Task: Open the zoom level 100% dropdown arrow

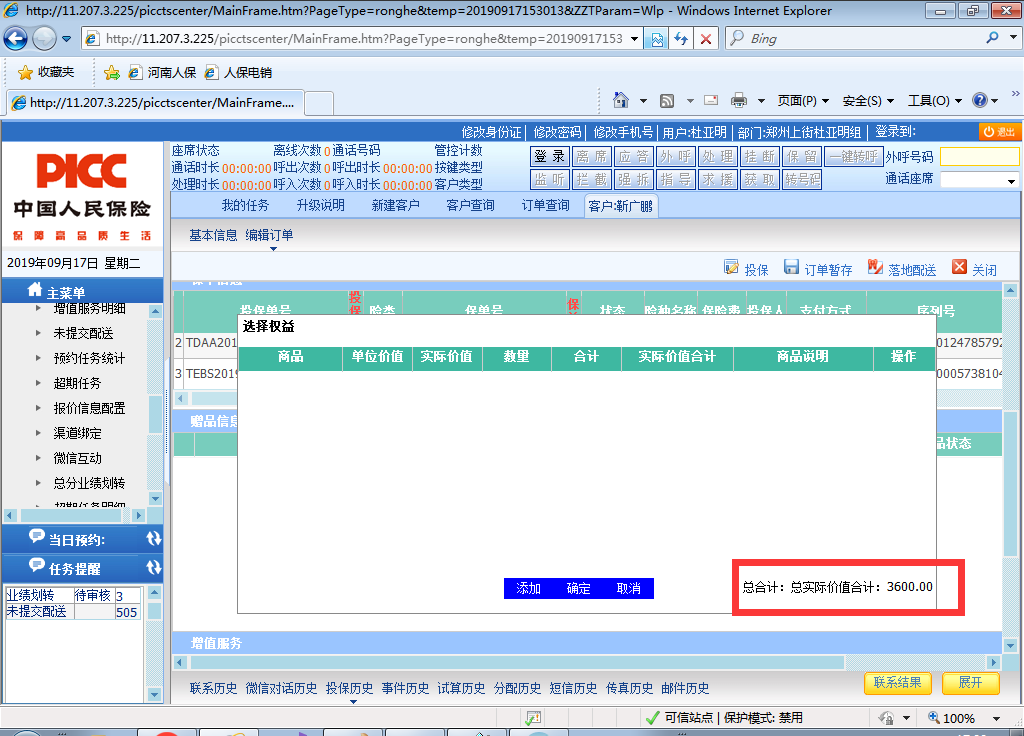Action: [x=997, y=718]
